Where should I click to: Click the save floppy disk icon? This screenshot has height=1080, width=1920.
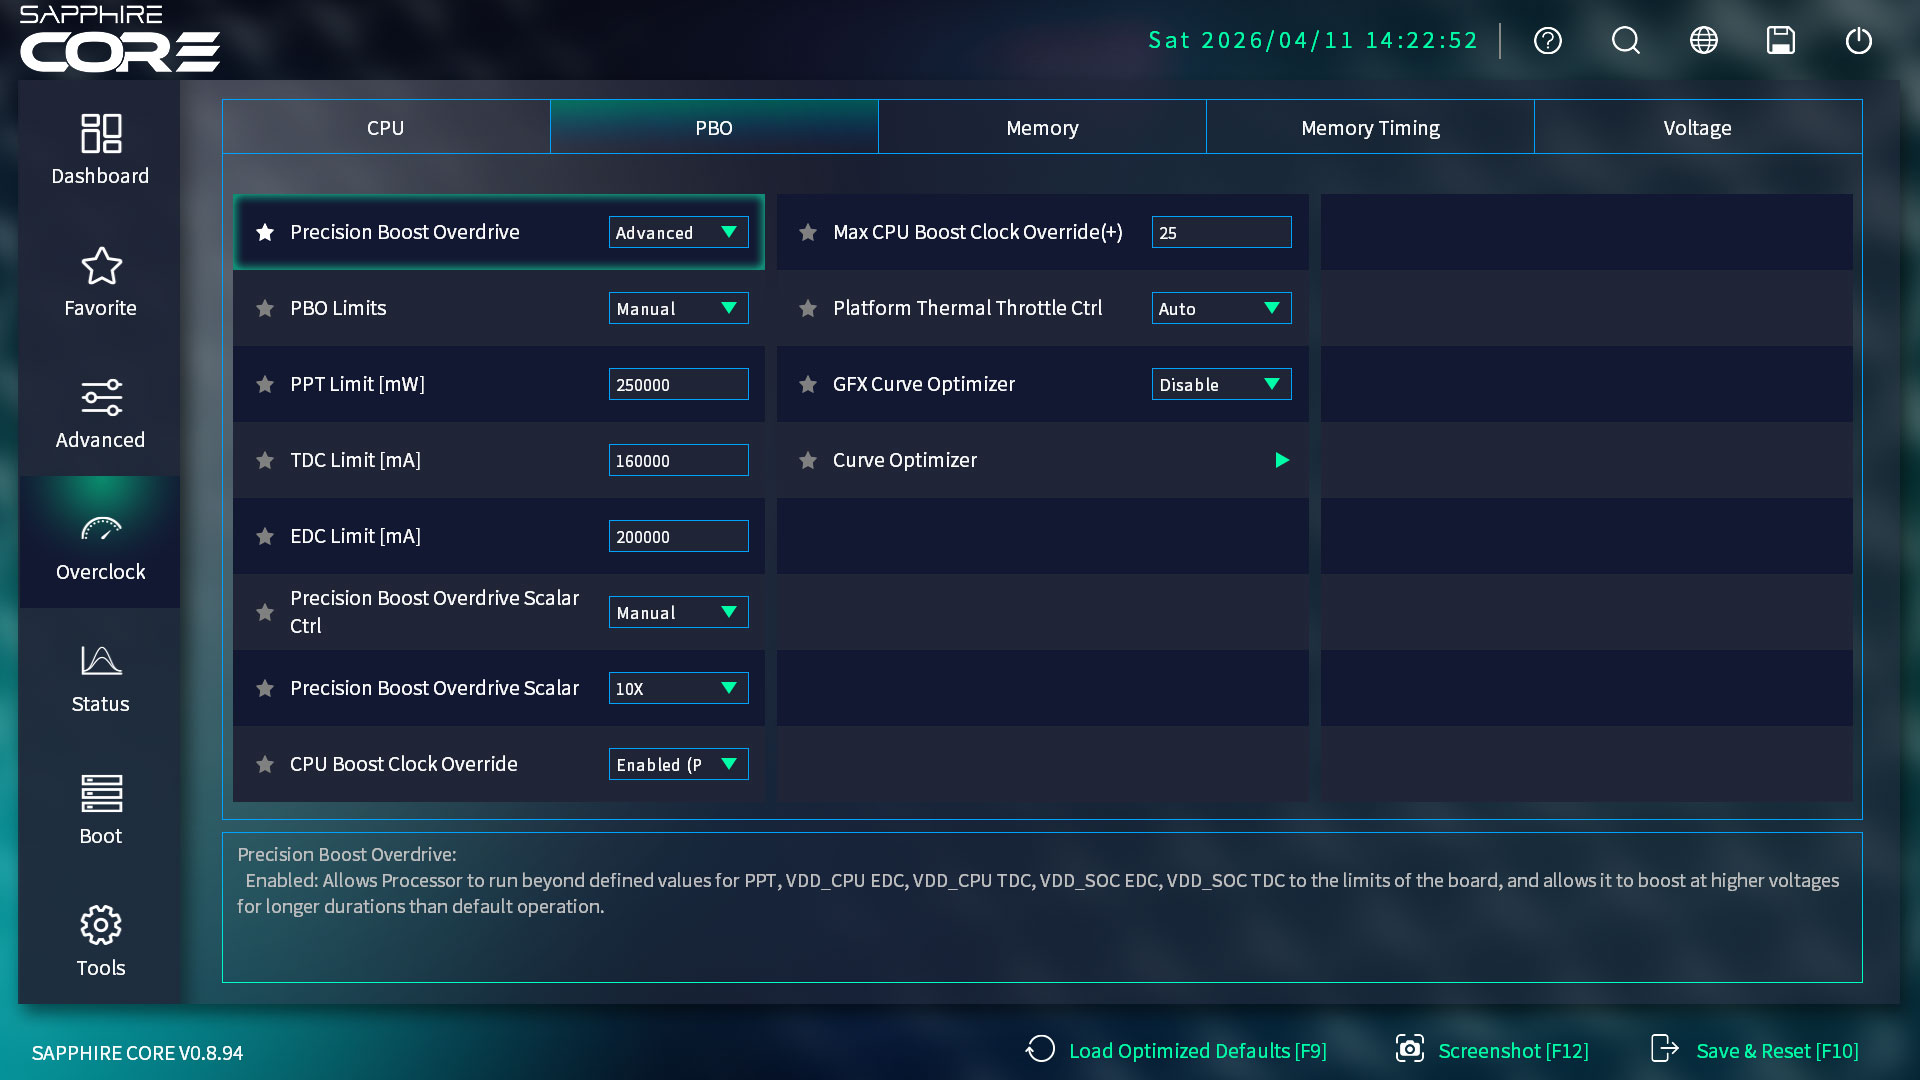1780,41
